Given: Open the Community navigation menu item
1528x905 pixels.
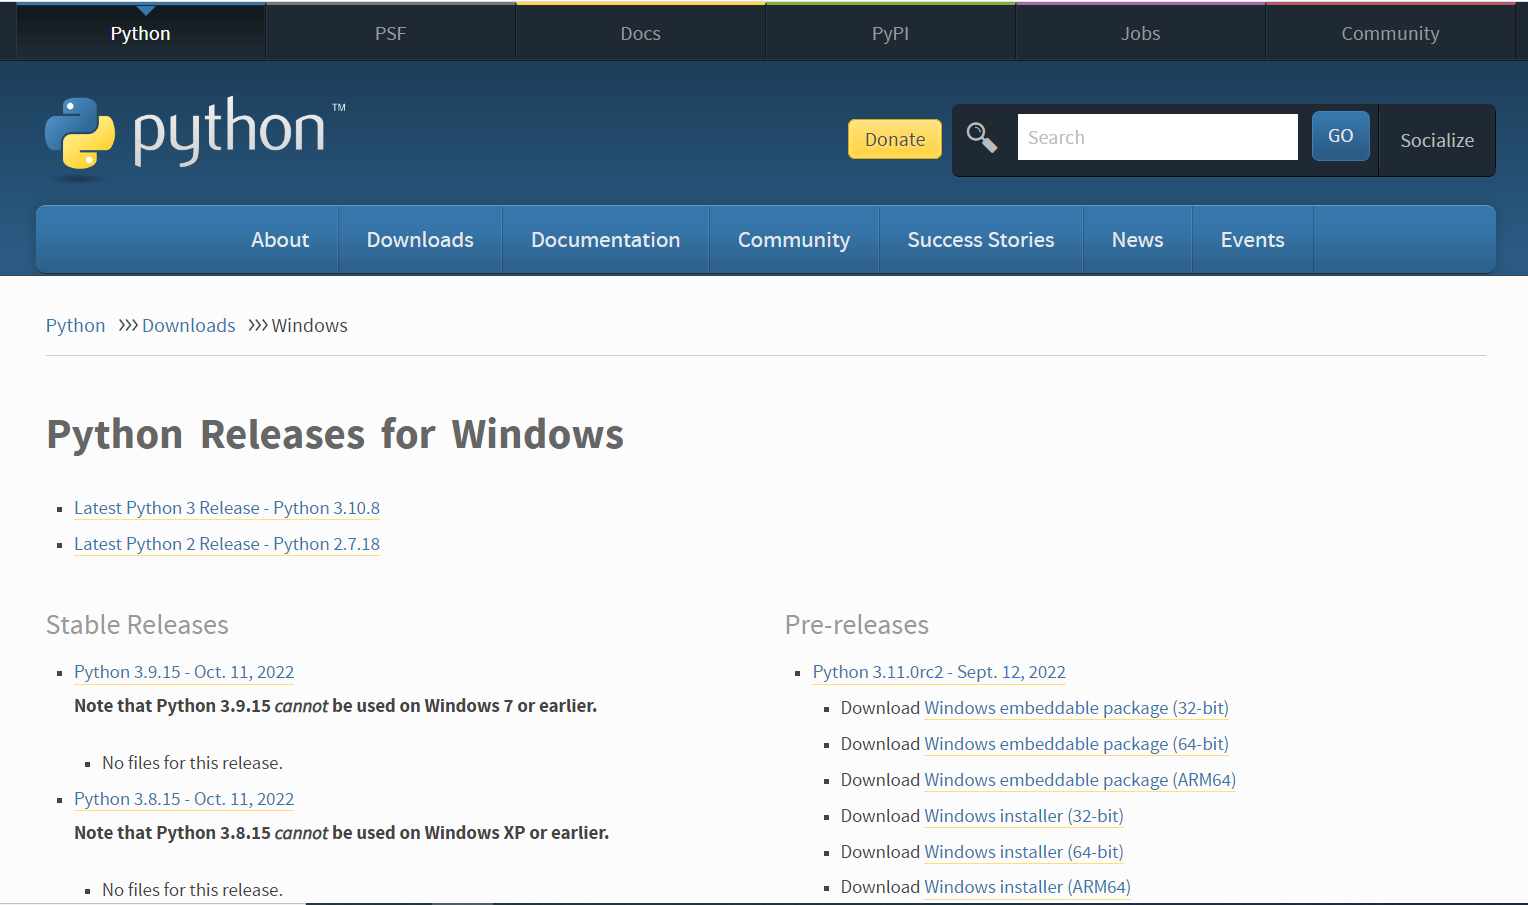Looking at the screenshot, I should click(794, 240).
